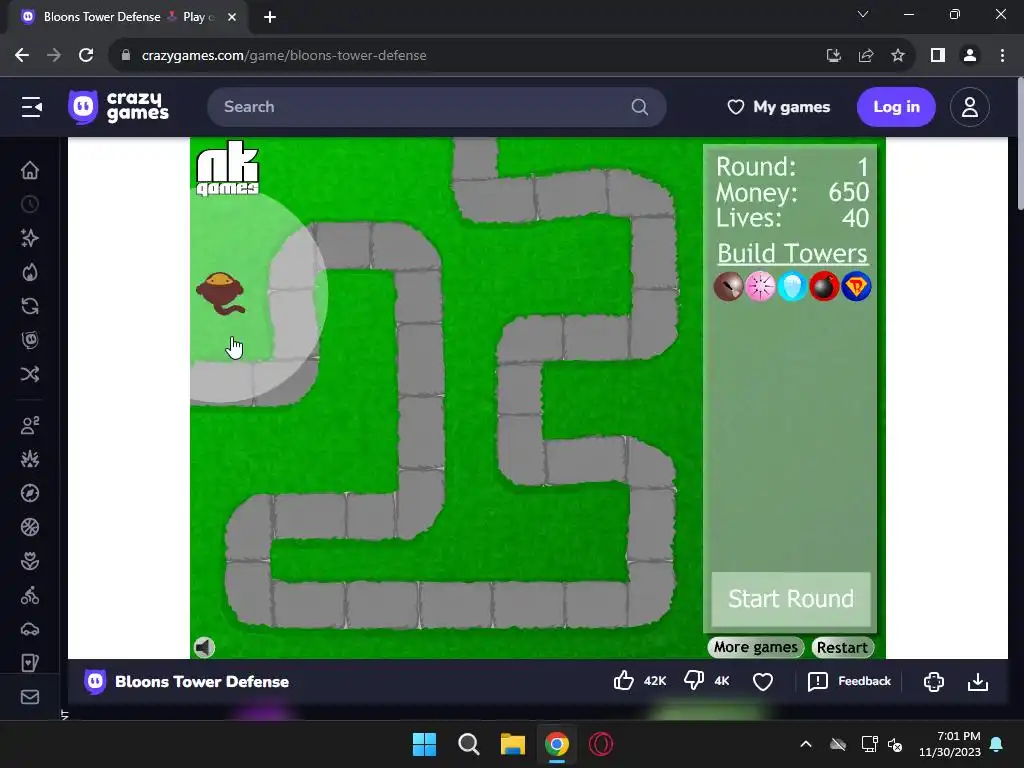Image resolution: width=1024 pixels, height=768 pixels.
Task: Open a new browser tab
Action: 270,17
